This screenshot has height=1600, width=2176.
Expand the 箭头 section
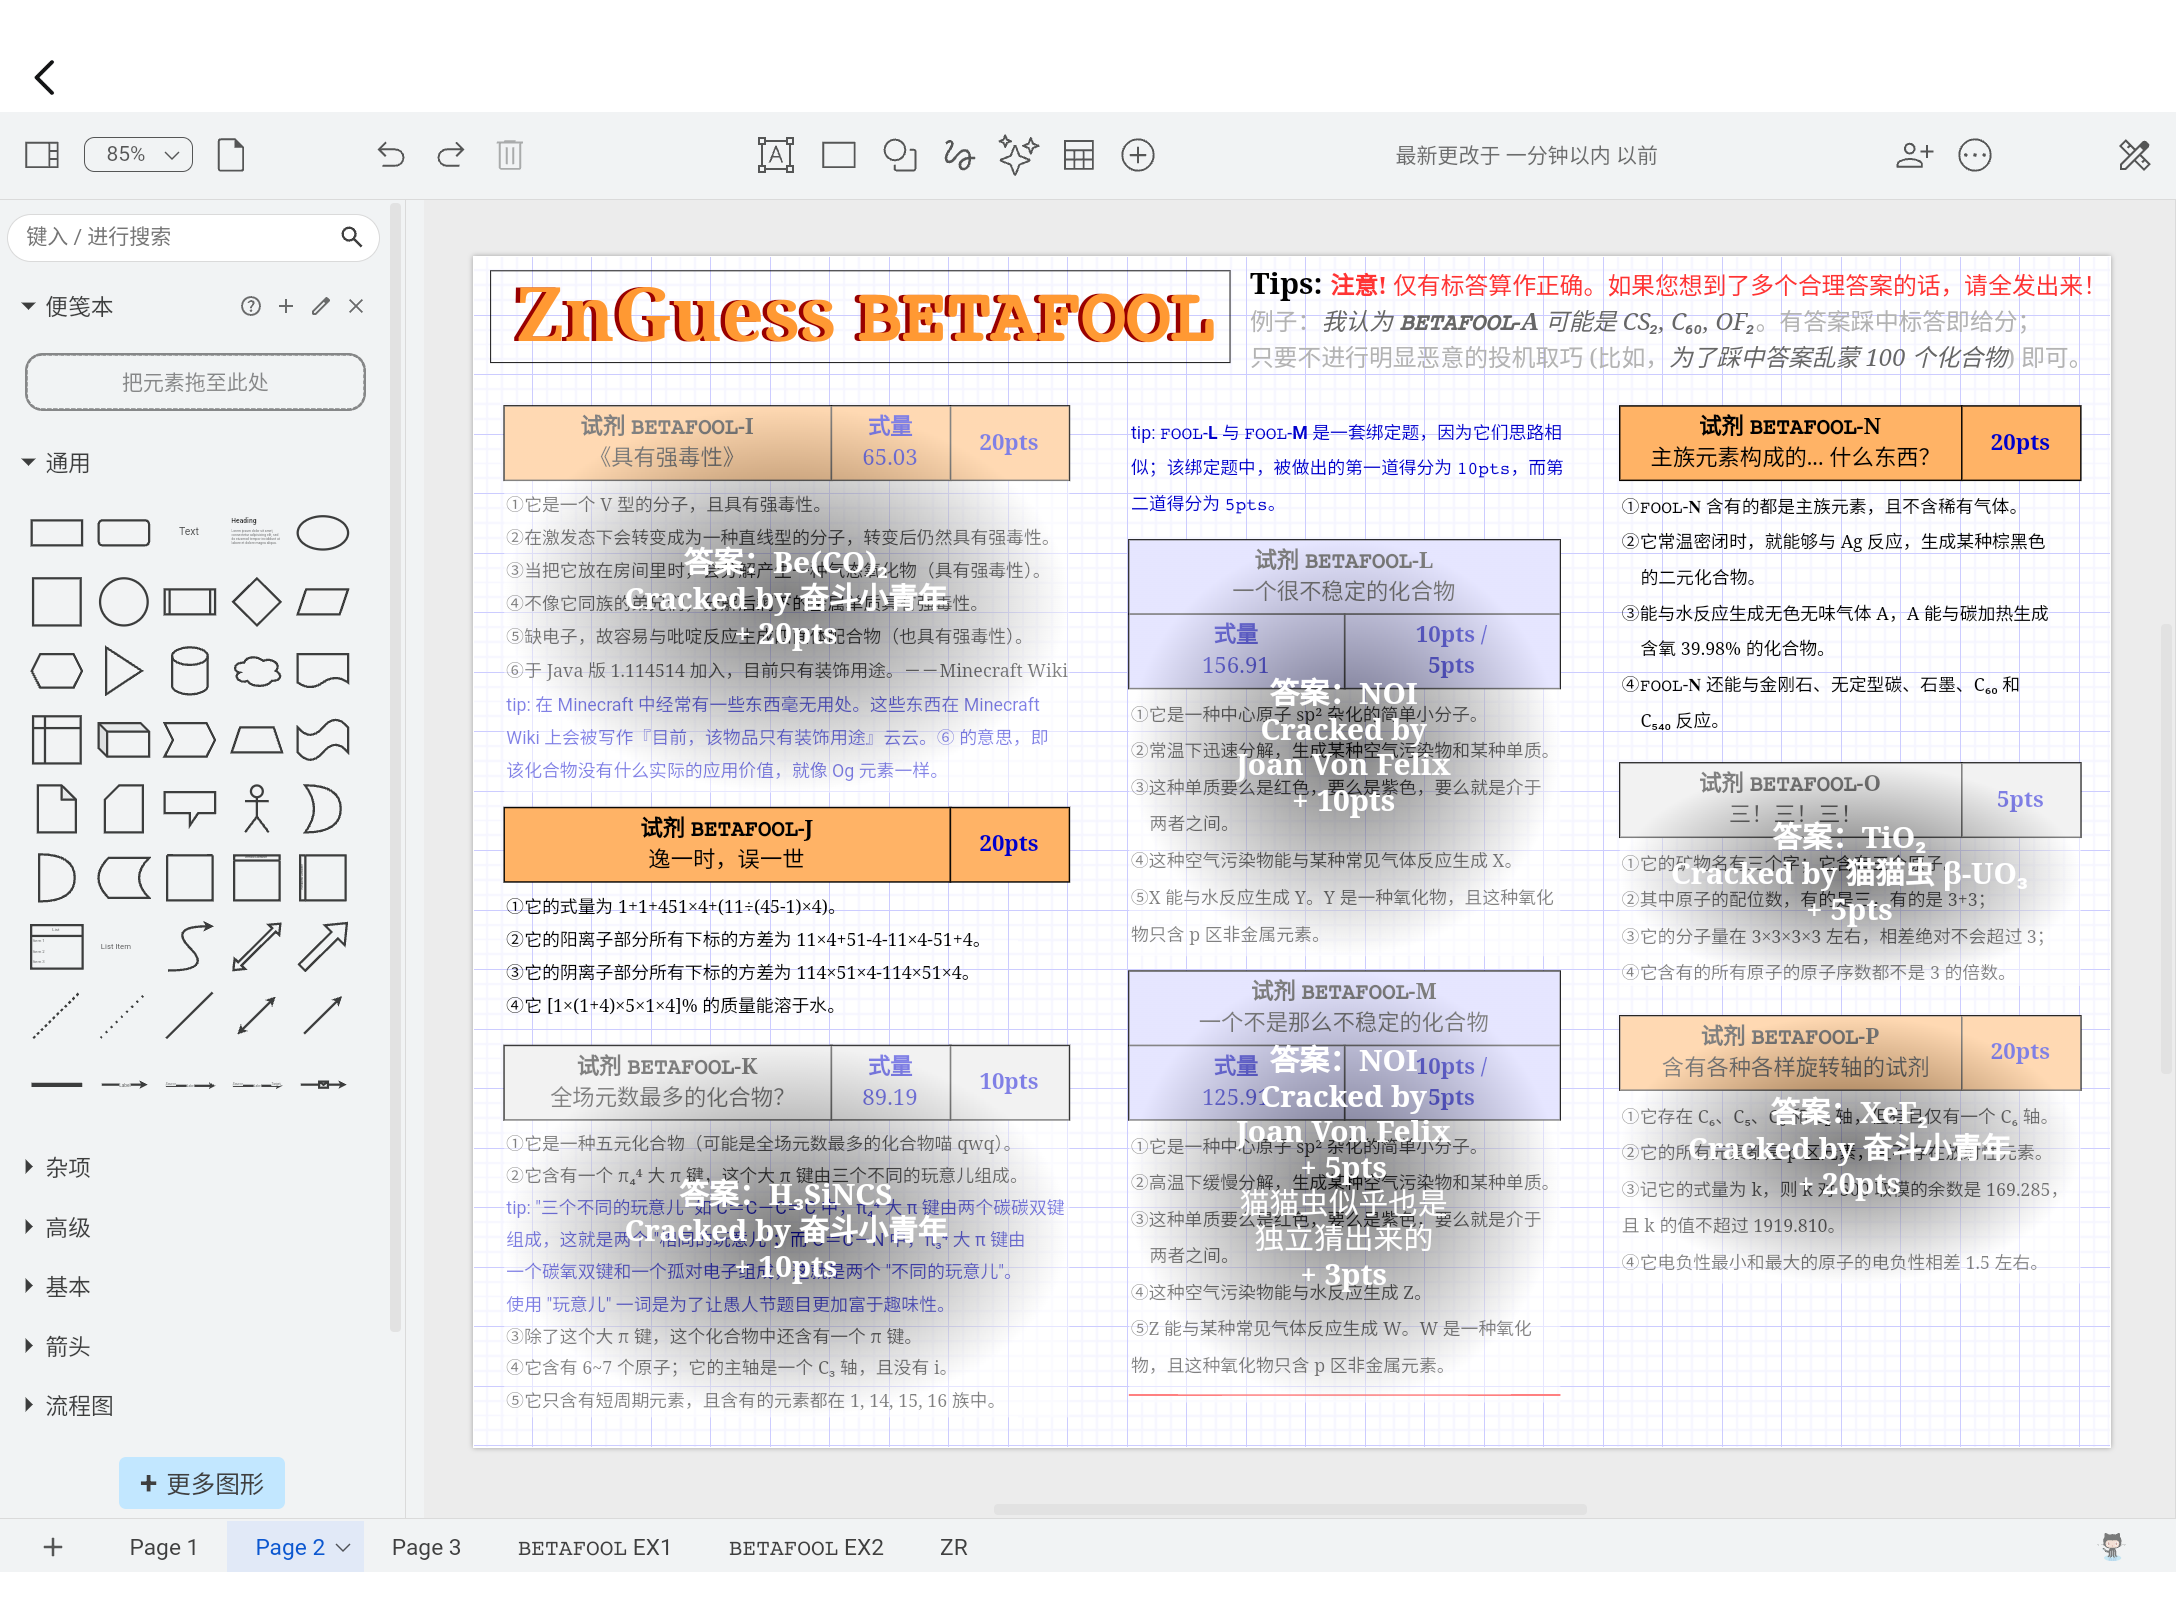[58, 1346]
